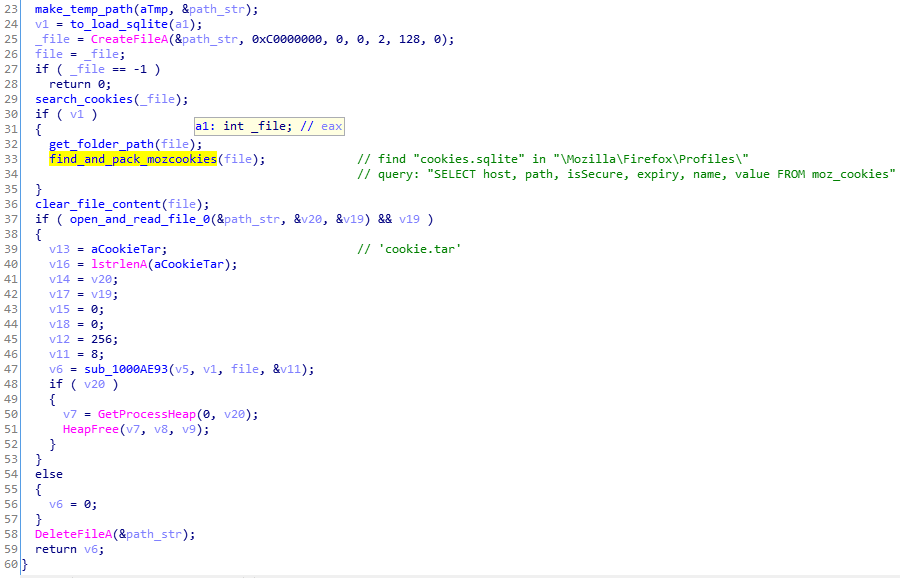Image resolution: width=900 pixels, height=578 pixels.
Task: Select the HeapFree function call
Action: pyautogui.click(x=90, y=428)
